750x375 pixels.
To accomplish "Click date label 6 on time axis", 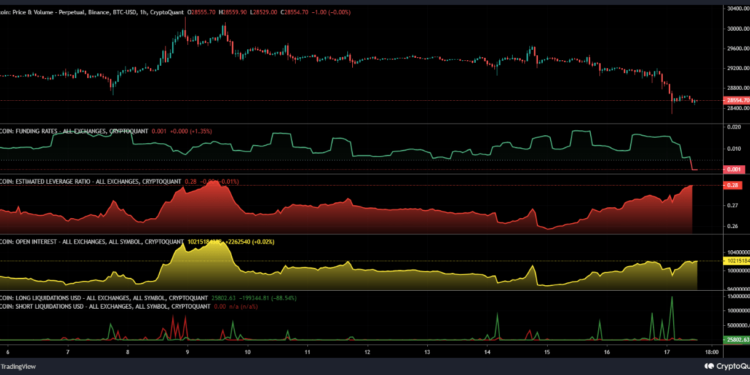I will pyautogui.click(x=8, y=352).
